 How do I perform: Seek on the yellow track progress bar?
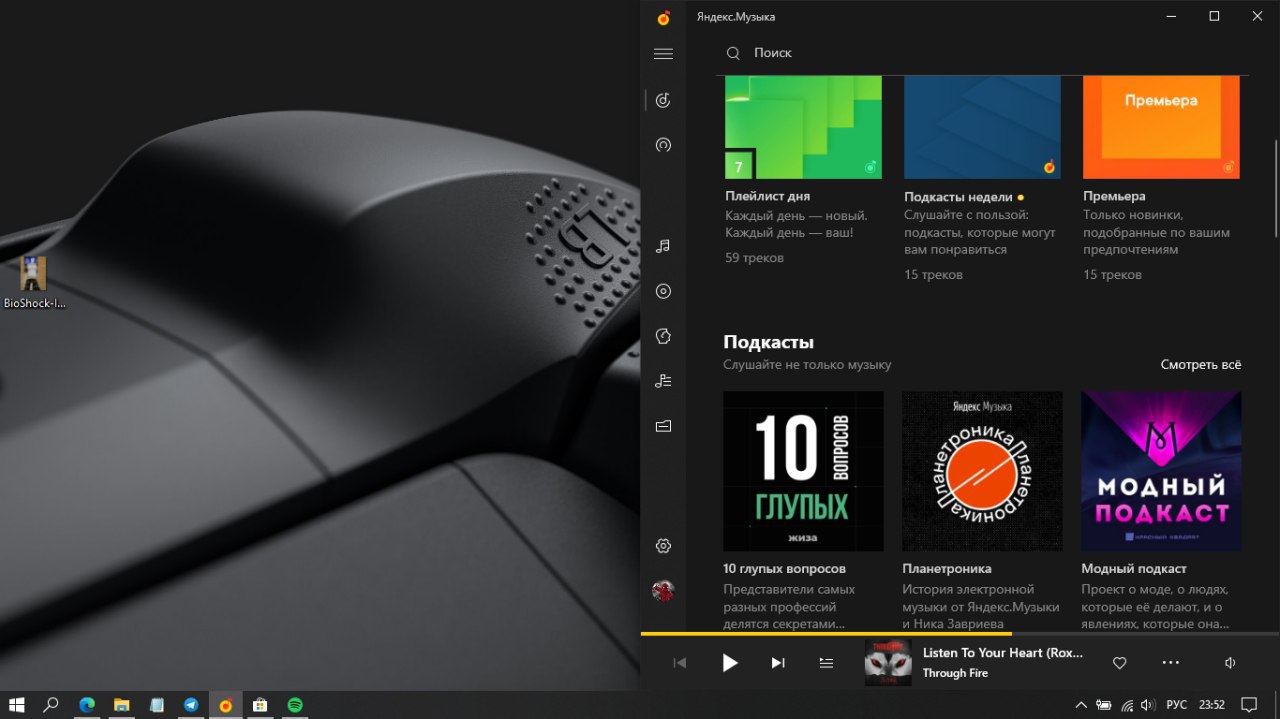[959, 634]
